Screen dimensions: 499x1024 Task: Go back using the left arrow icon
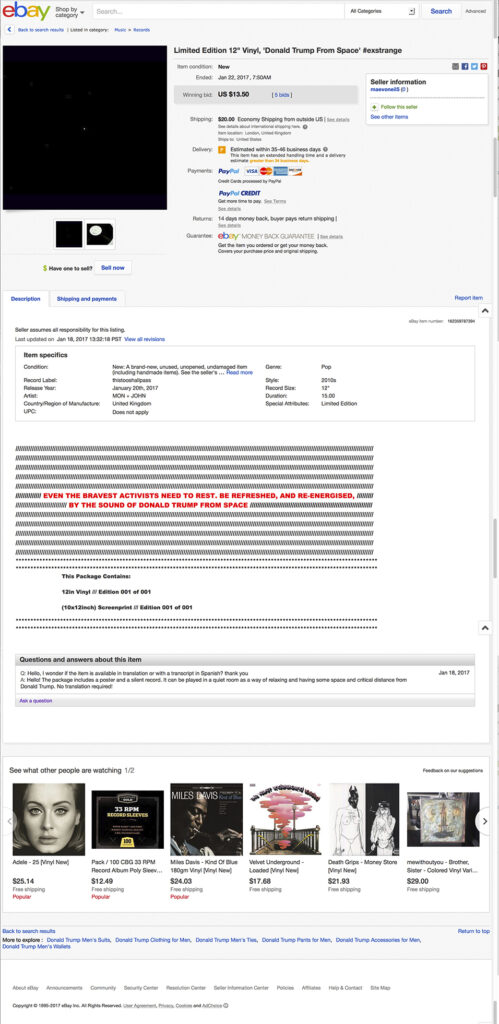tap(9, 29)
